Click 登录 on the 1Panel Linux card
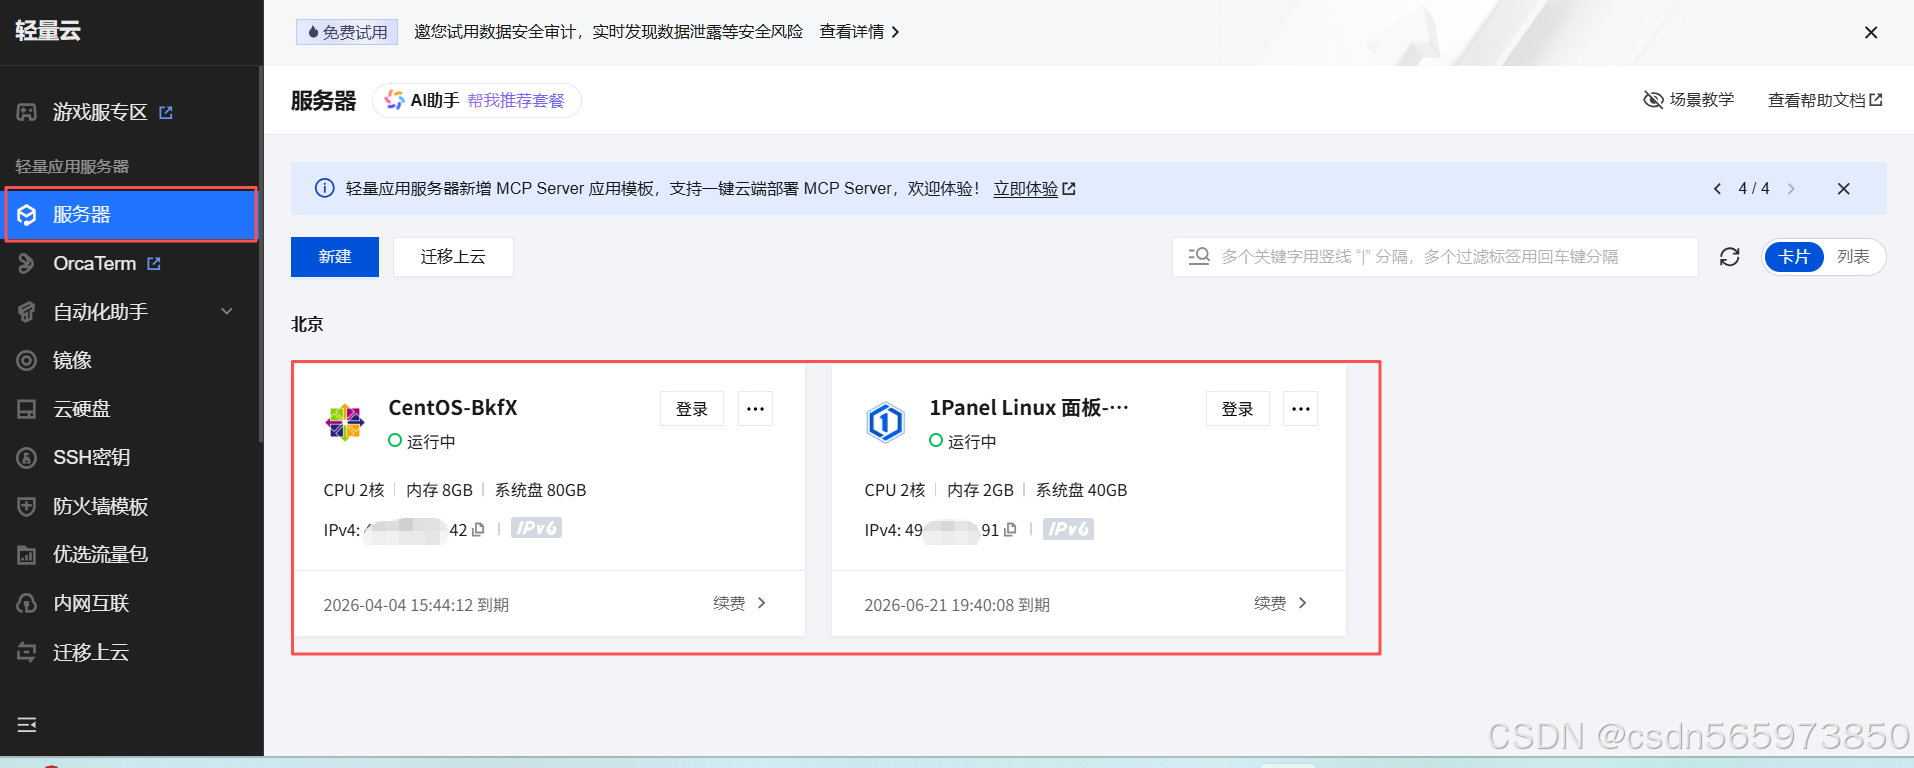The image size is (1914, 768). pos(1238,409)
